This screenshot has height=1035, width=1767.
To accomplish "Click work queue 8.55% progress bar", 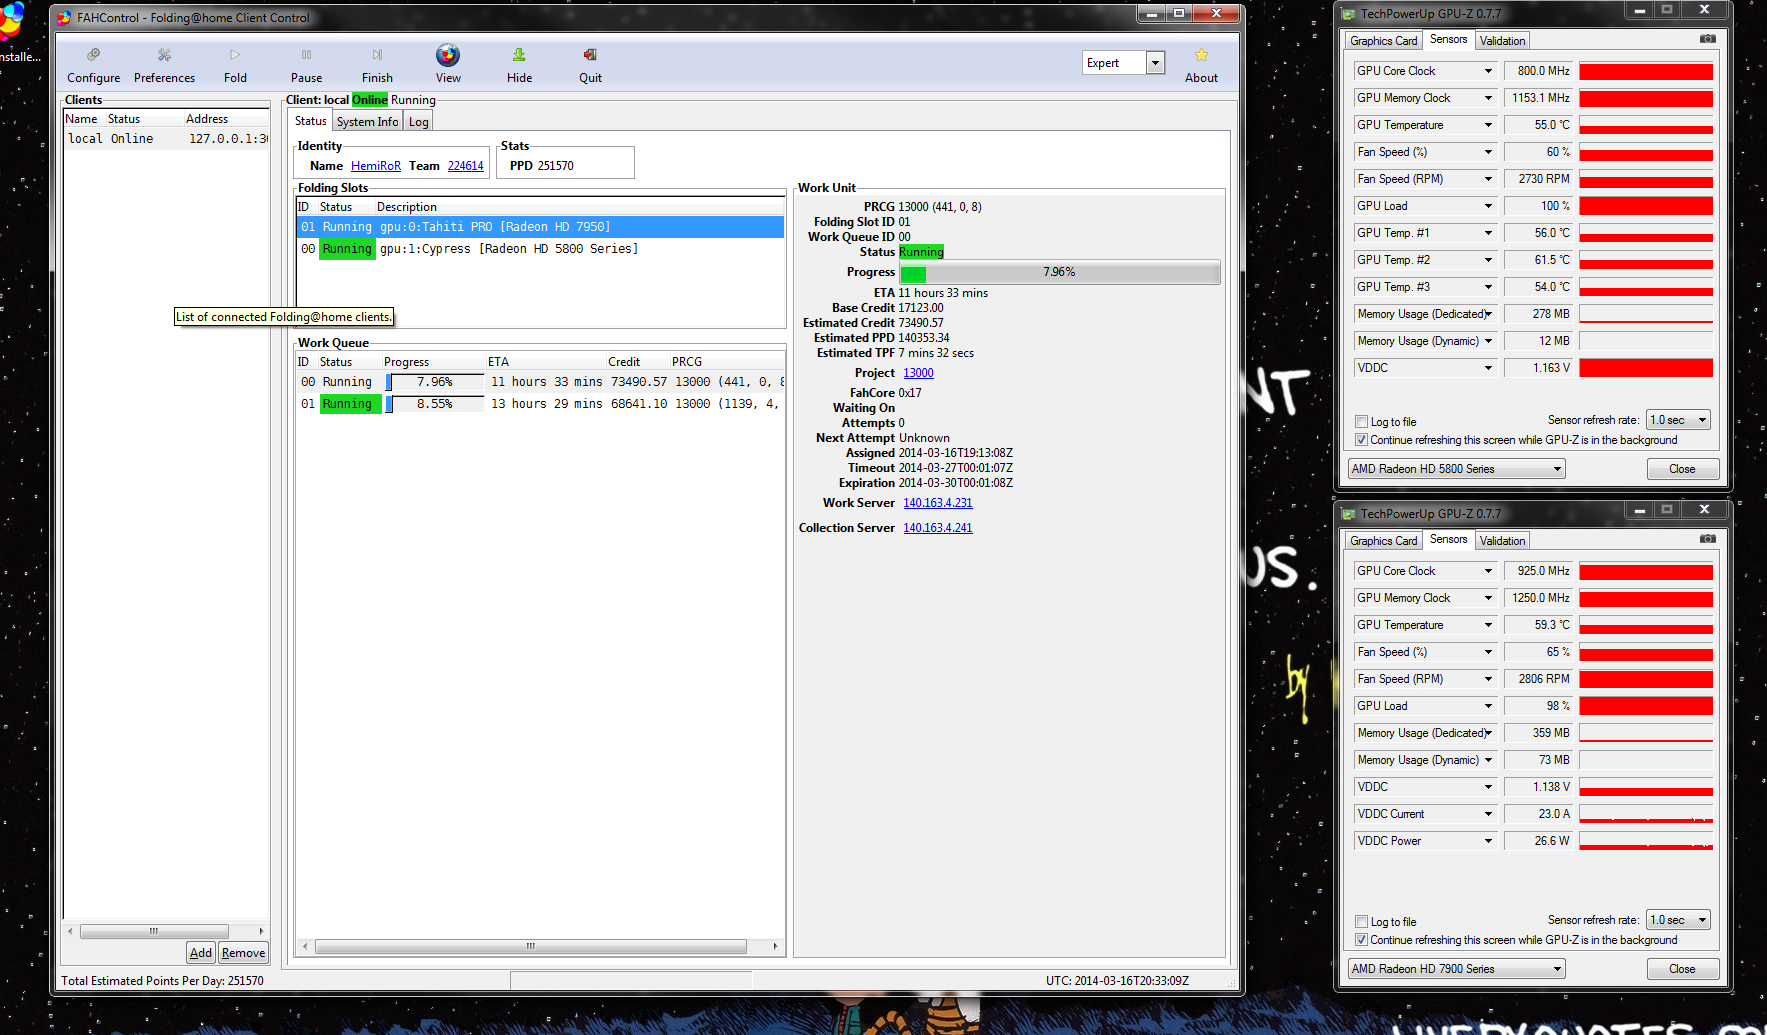I will [x=434, y=404].
